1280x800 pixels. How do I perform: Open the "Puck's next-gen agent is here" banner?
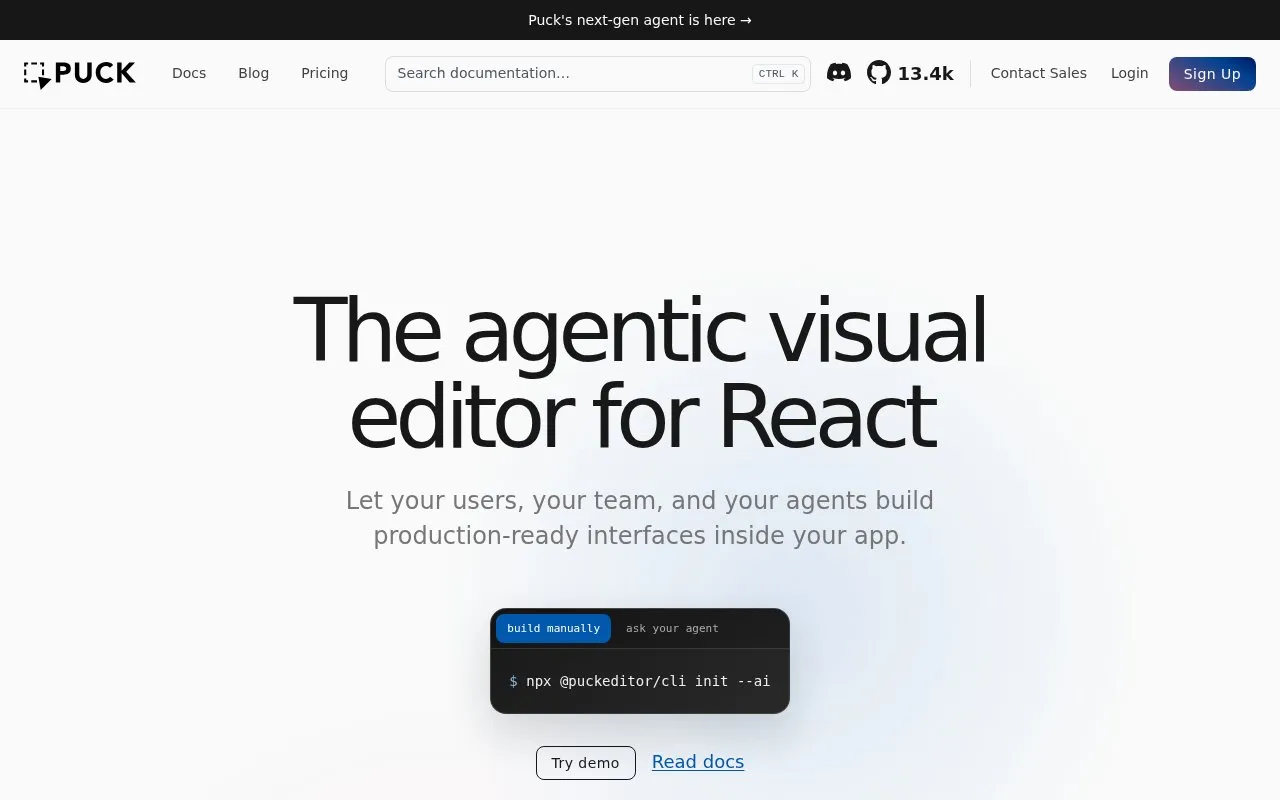640,20
